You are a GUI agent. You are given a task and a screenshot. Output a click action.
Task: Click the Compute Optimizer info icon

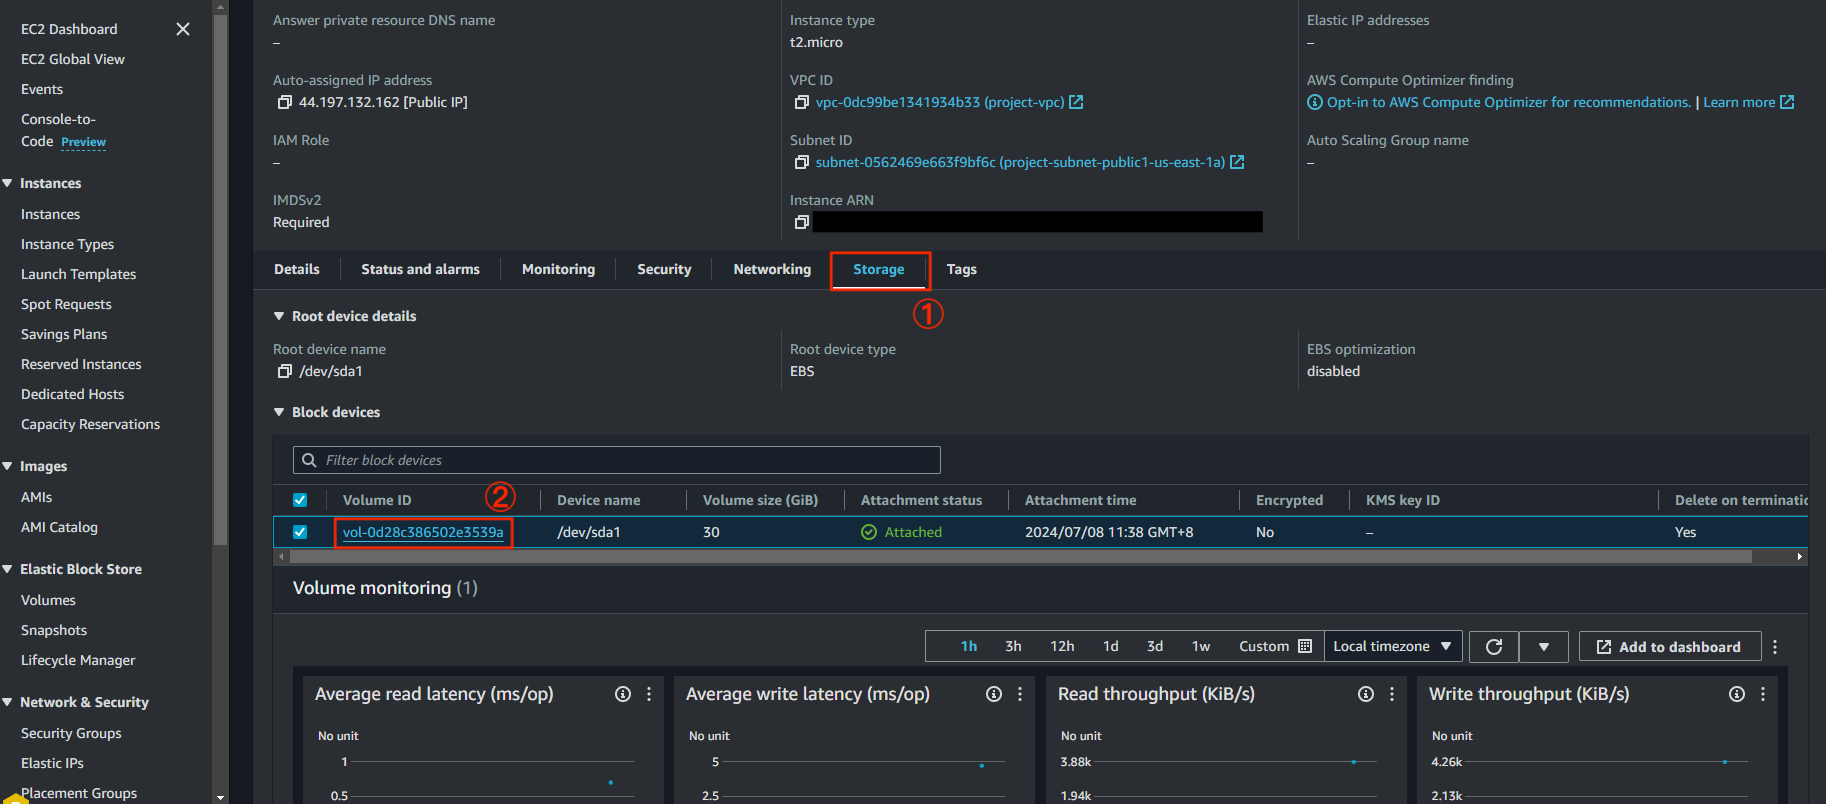coord(1315,102)
